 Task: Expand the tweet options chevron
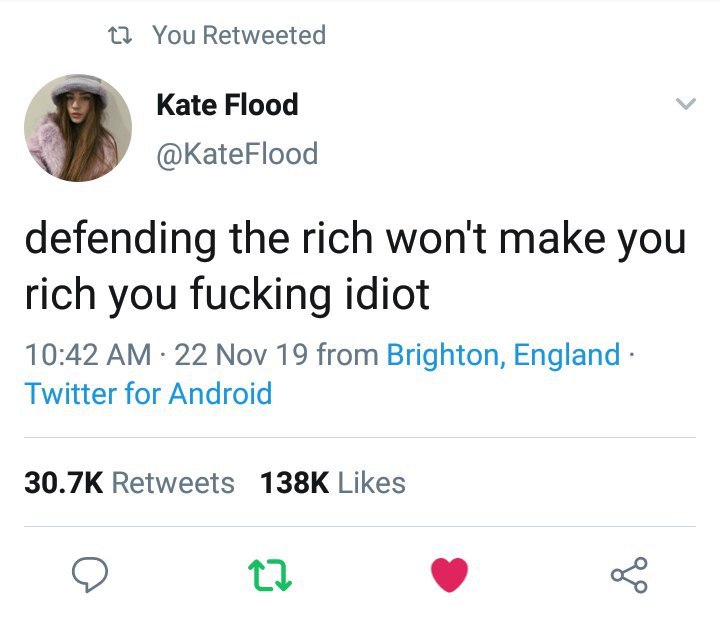(686, 104)
